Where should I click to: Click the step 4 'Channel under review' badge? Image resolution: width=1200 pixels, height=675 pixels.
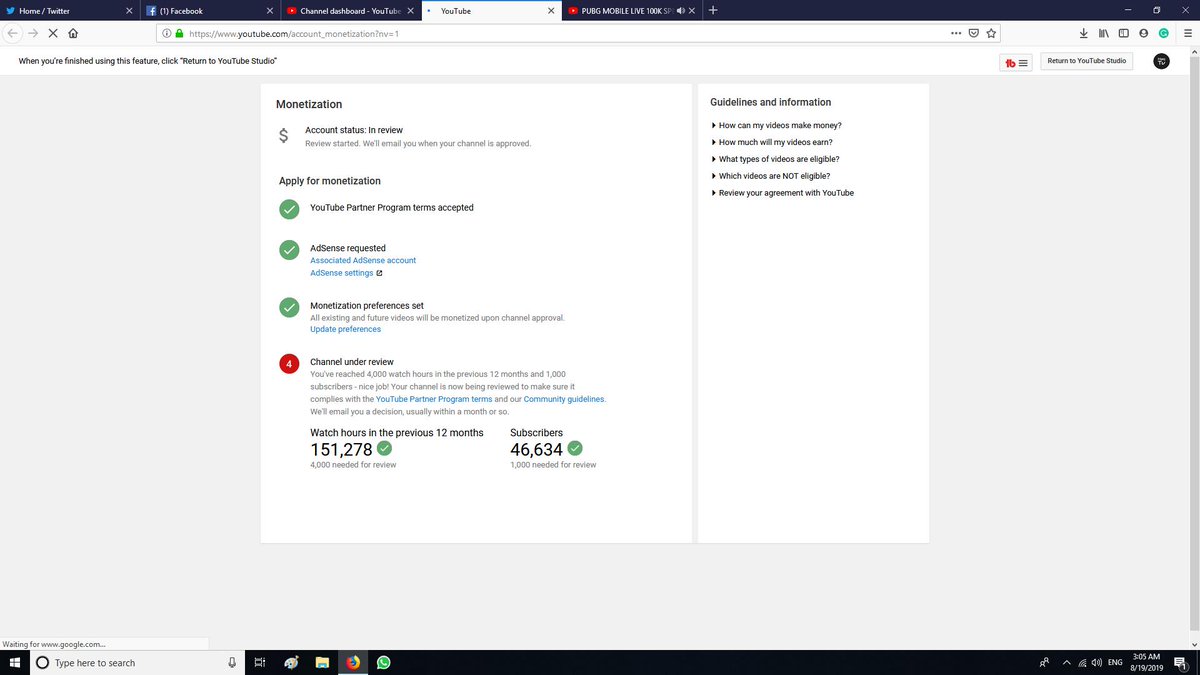click(x=289, y=364)
